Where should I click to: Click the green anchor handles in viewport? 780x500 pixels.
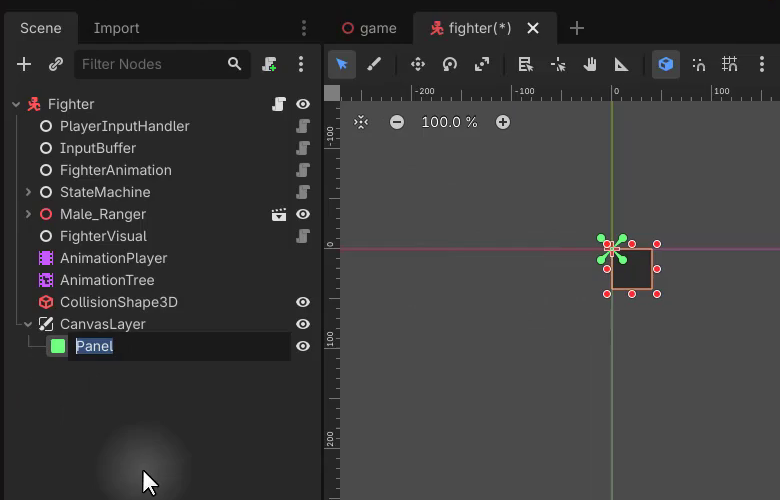point(612,249)
